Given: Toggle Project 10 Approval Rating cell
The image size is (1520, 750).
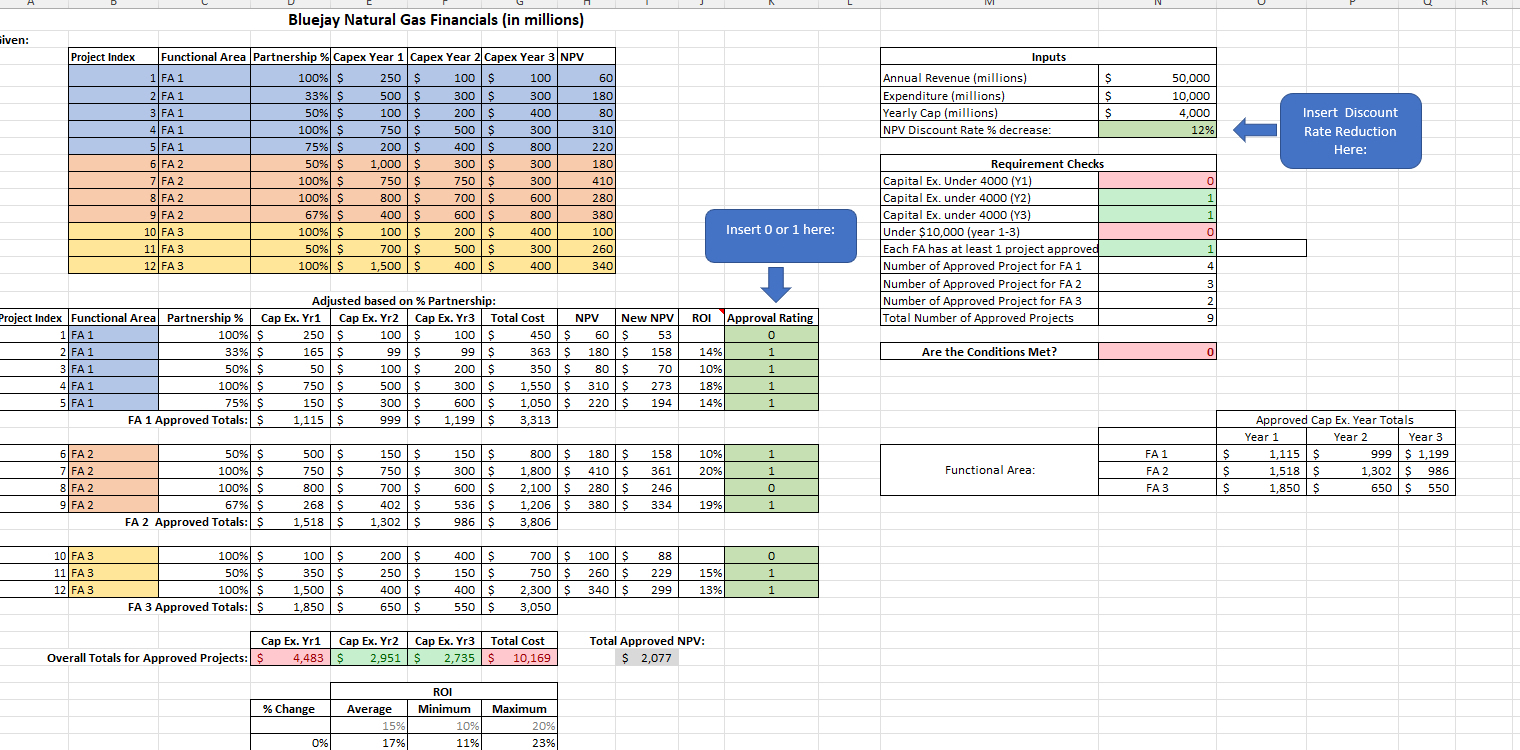Looking at the screenshot, I should [x=770, y=555].
